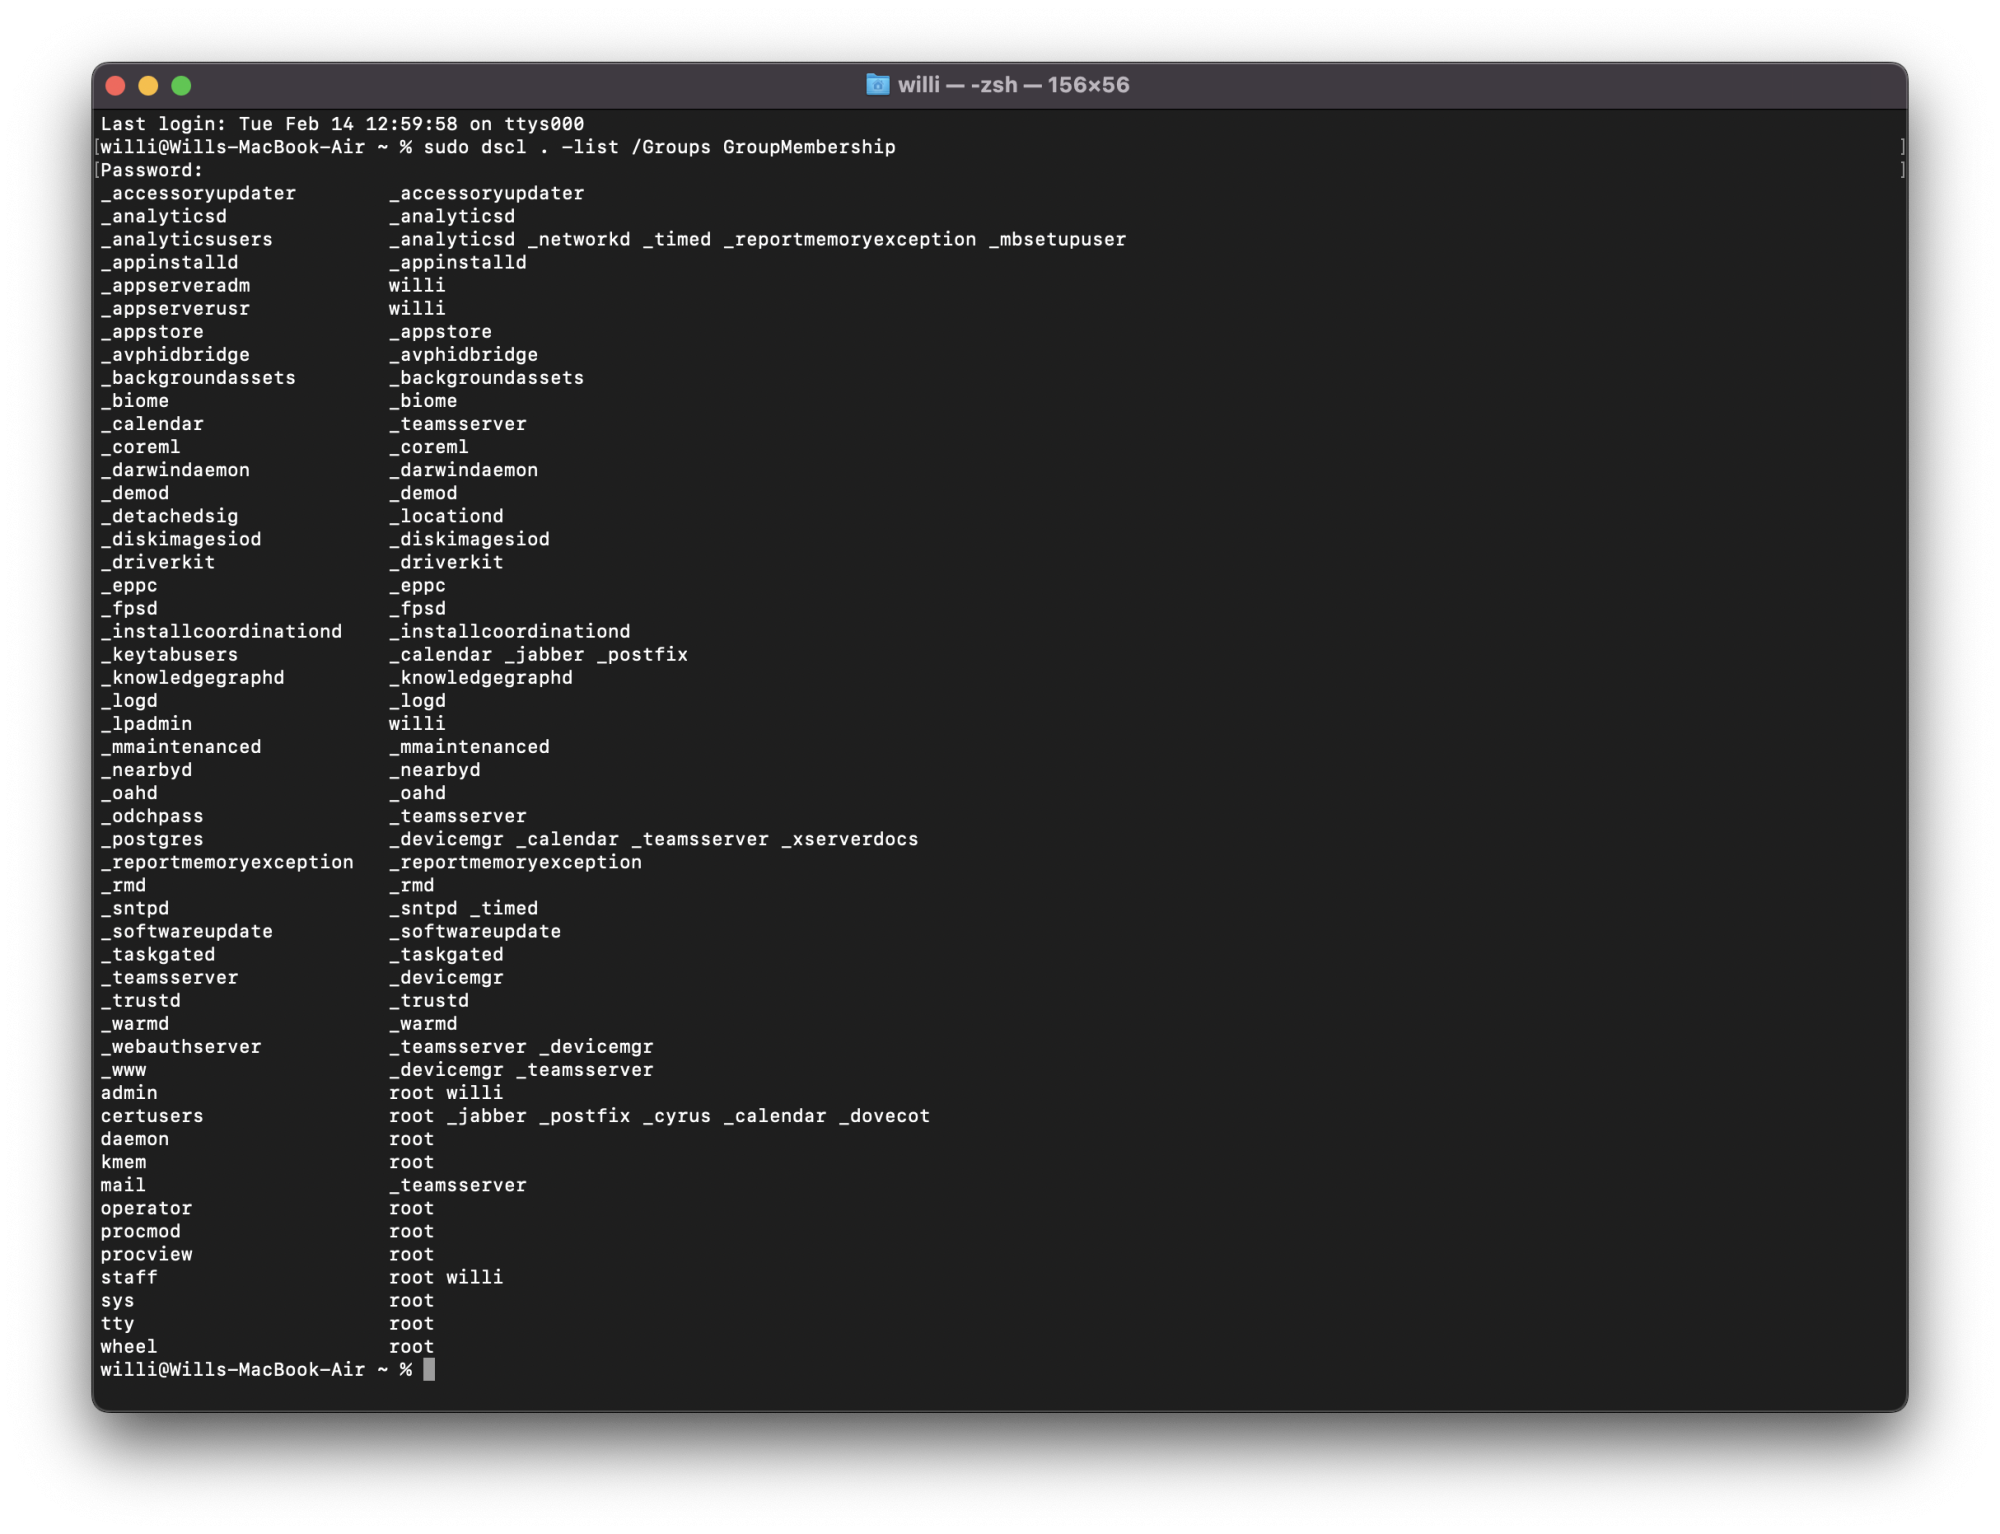This screenshot has height=1534, width=2000.
Task: Click the folder proxy icon in title bar
Action: (x=877, y=85)
